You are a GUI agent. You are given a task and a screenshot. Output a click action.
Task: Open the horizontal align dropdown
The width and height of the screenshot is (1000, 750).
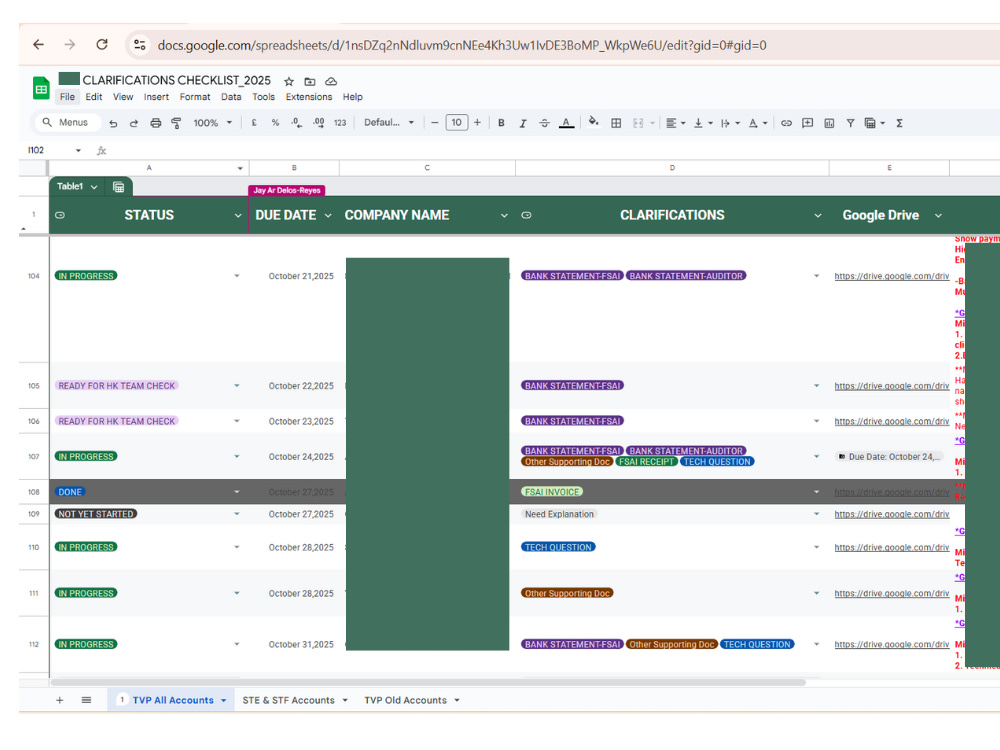pyautogui.click(x=675, y=123)
